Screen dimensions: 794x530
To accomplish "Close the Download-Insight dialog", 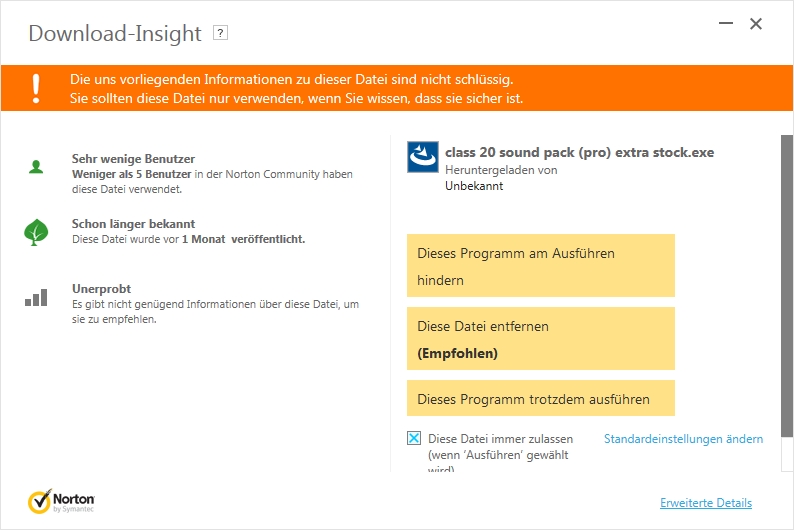I will tap(756, 23).
